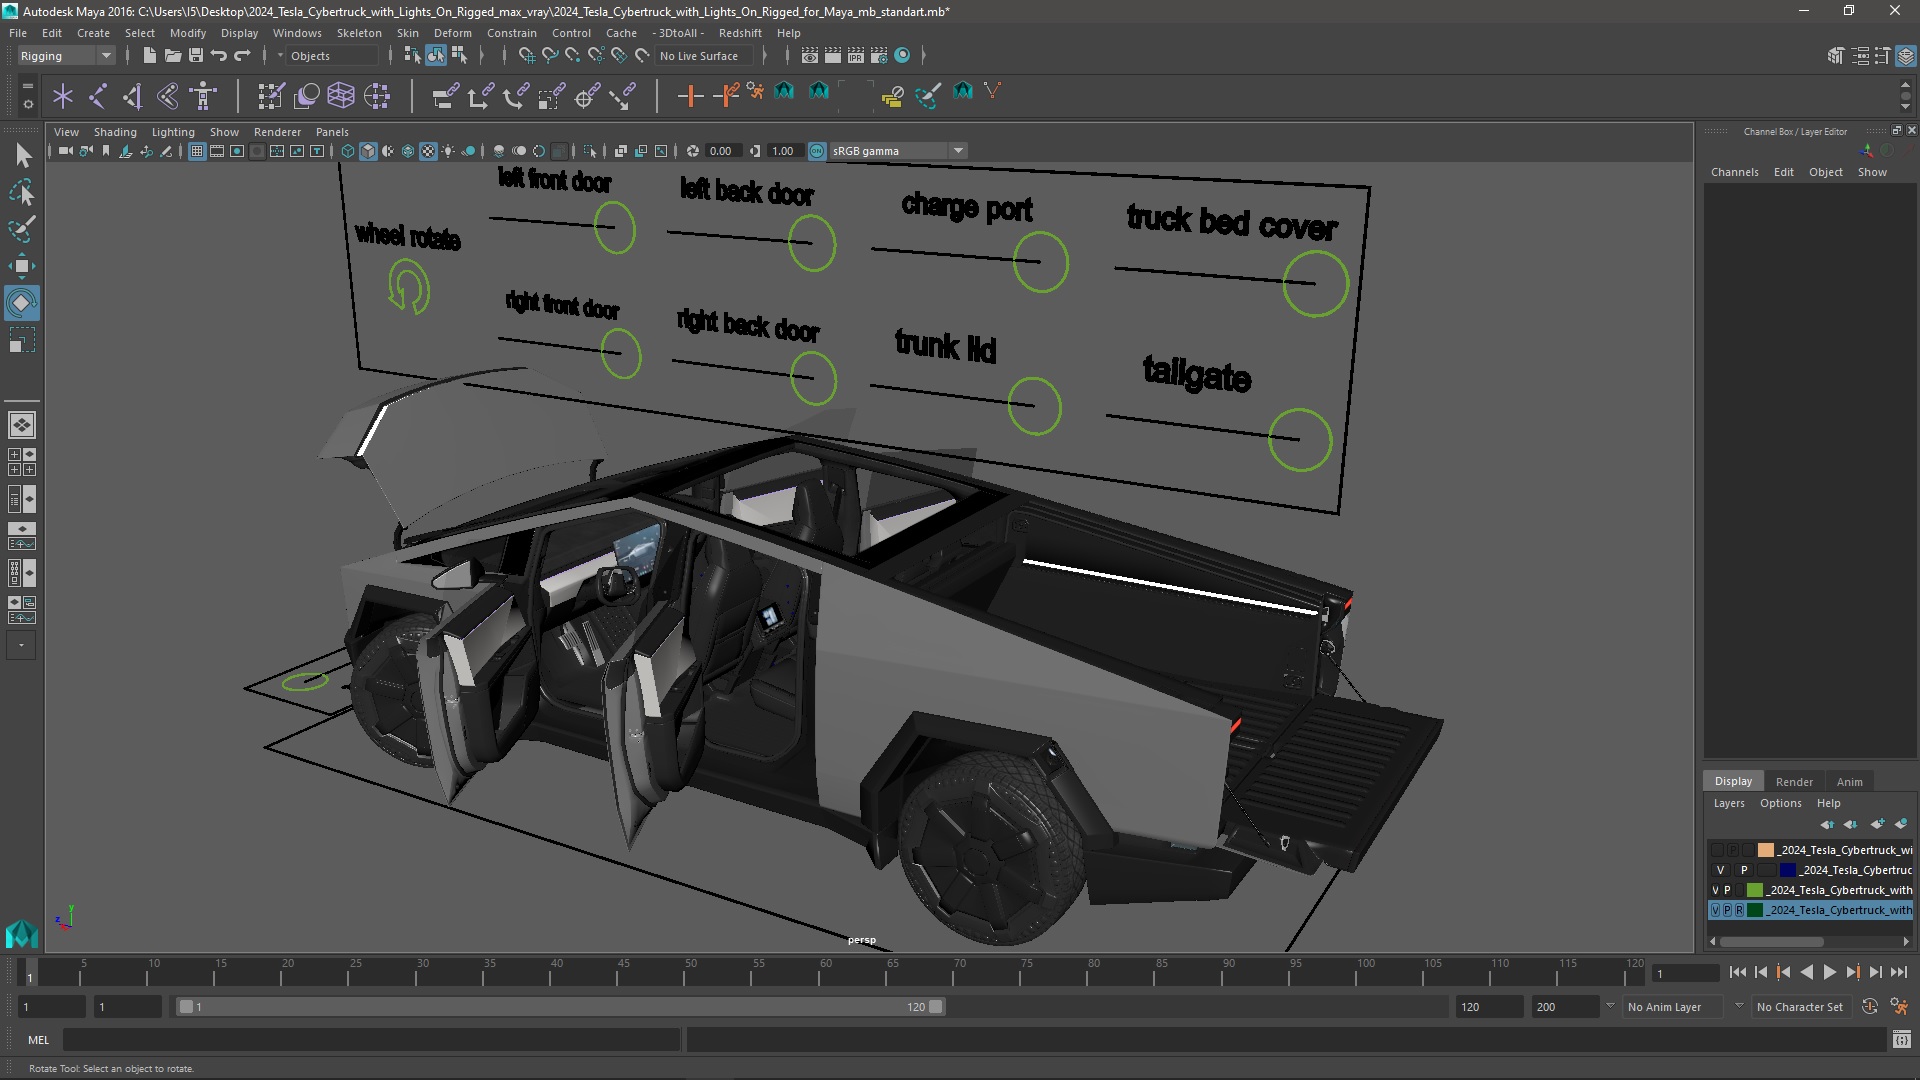Play the animation forward
This screenshot has width=1920, height=1080.
click(x=1829, y=972)
